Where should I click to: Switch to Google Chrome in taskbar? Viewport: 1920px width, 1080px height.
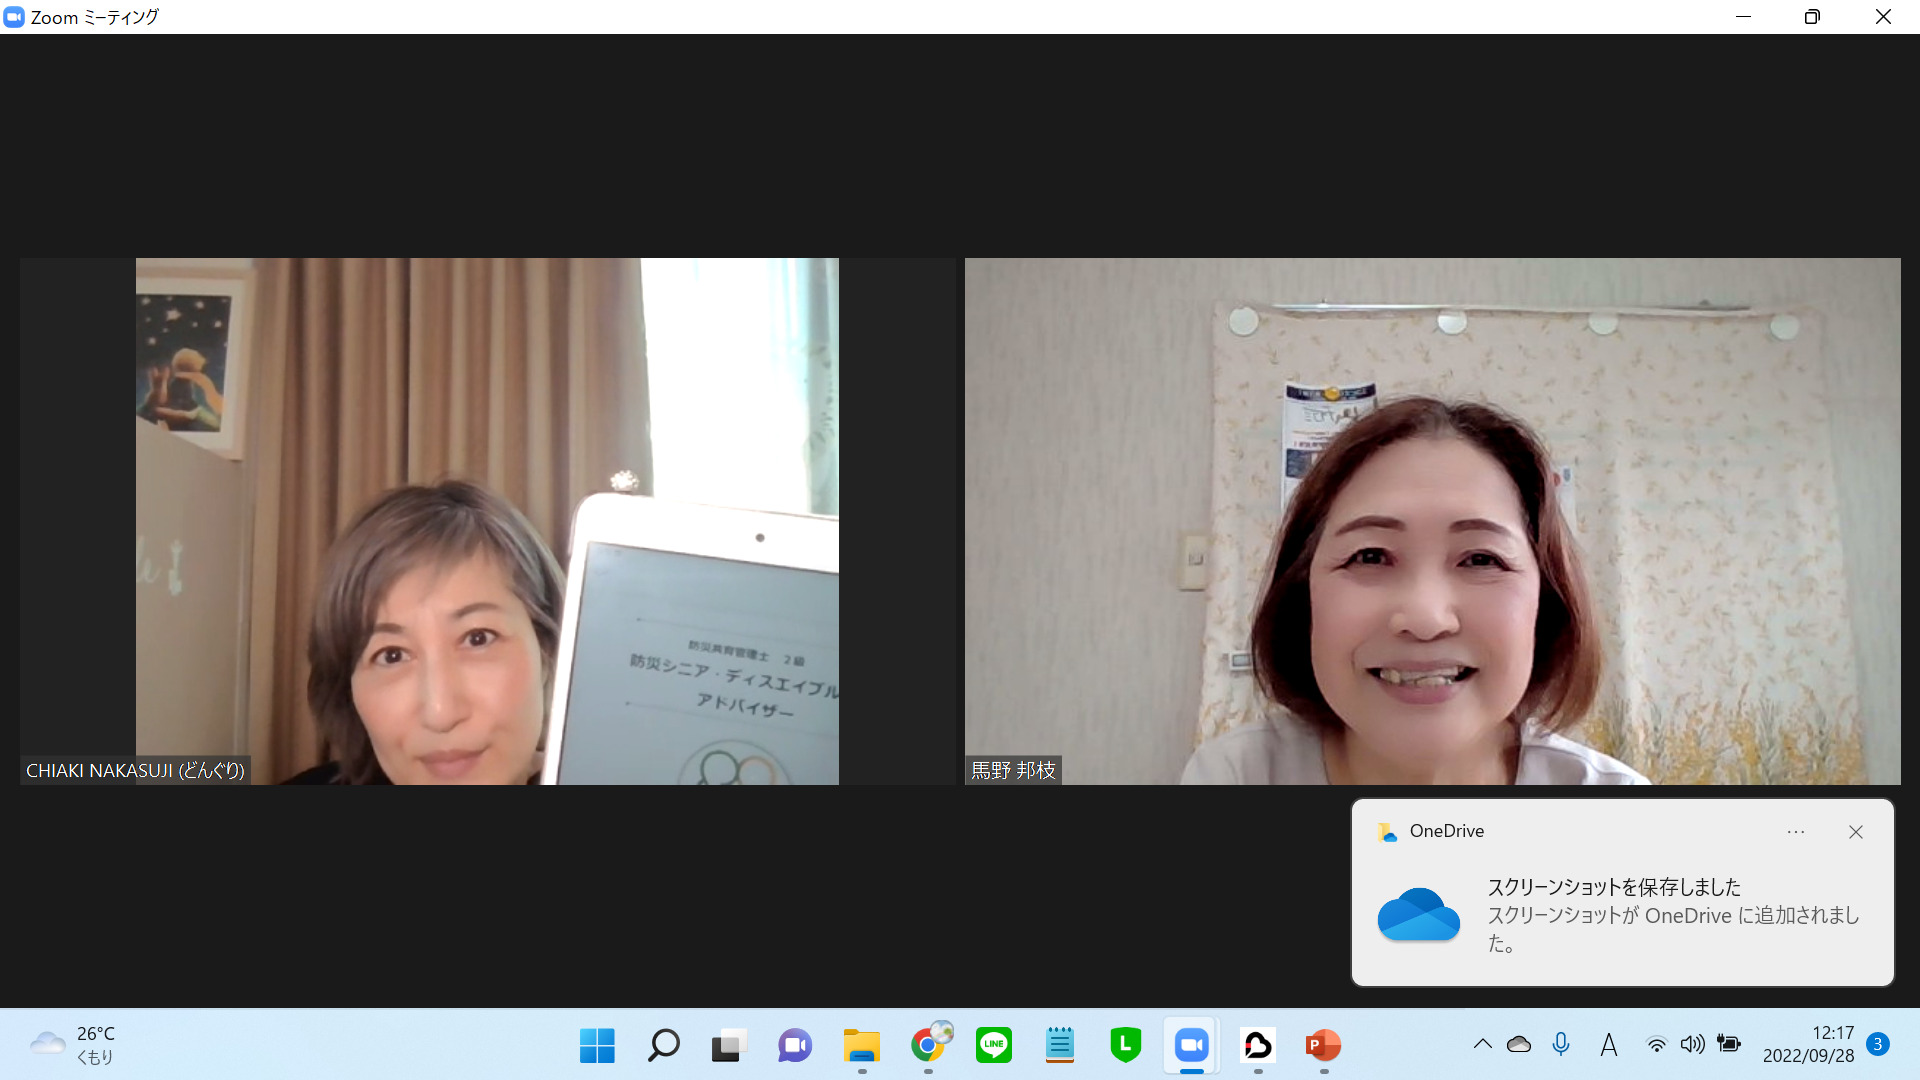[x=928, y=1046]
